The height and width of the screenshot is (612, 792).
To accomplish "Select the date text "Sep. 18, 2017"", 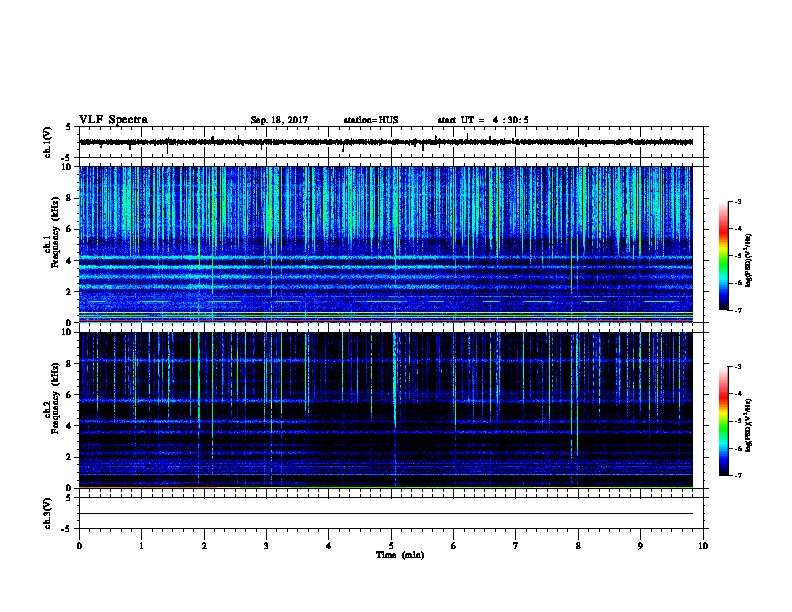I will pos(279,120).
